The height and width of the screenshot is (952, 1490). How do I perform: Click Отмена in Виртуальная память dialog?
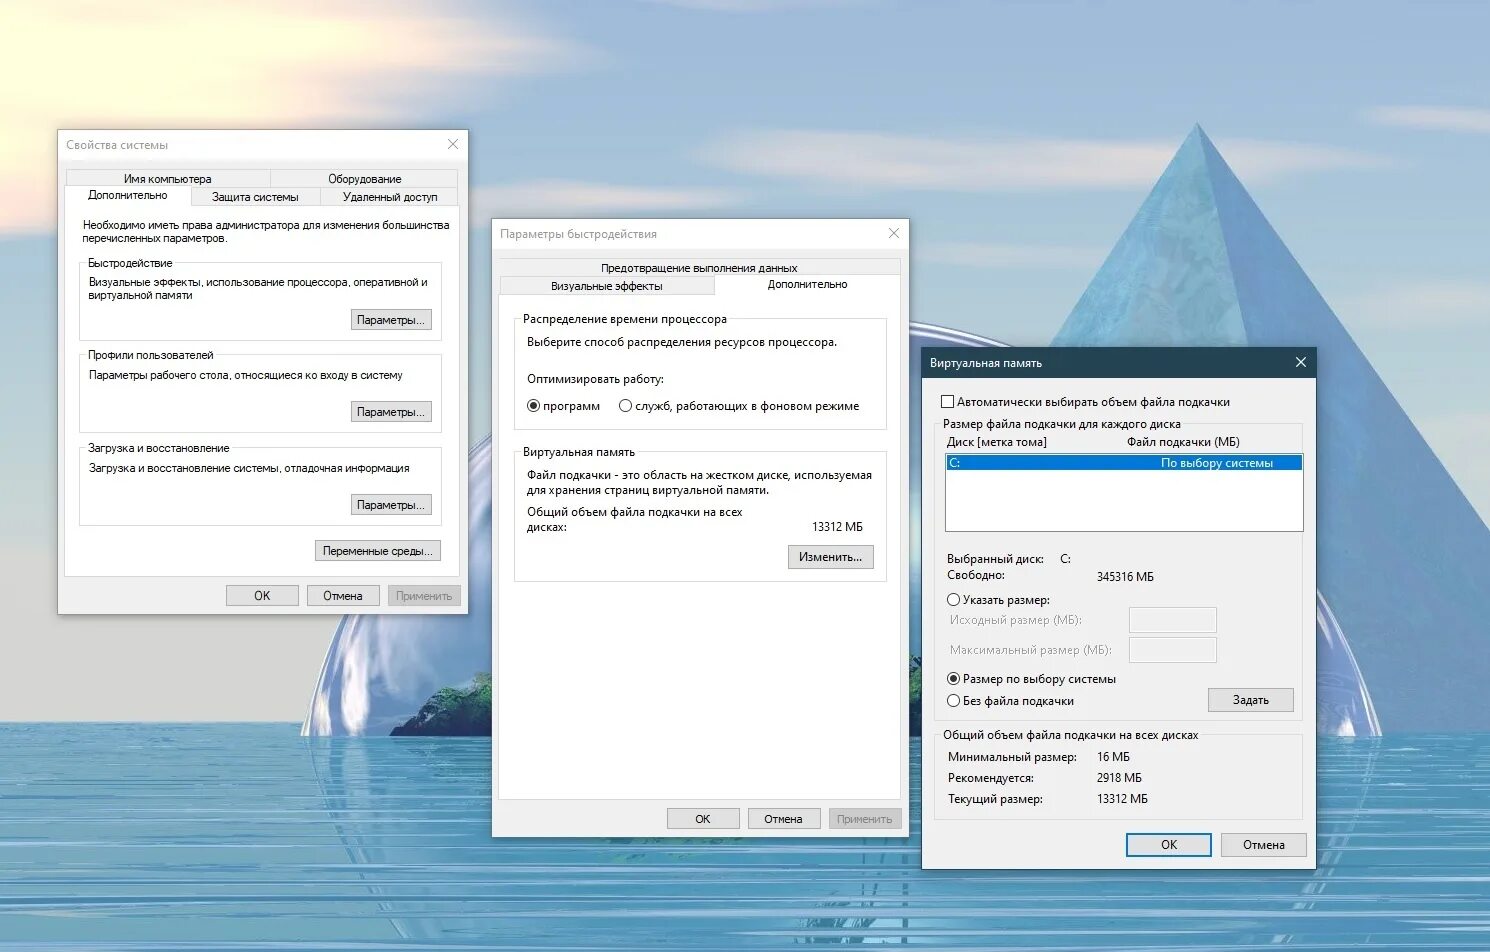pos(1264,845)
